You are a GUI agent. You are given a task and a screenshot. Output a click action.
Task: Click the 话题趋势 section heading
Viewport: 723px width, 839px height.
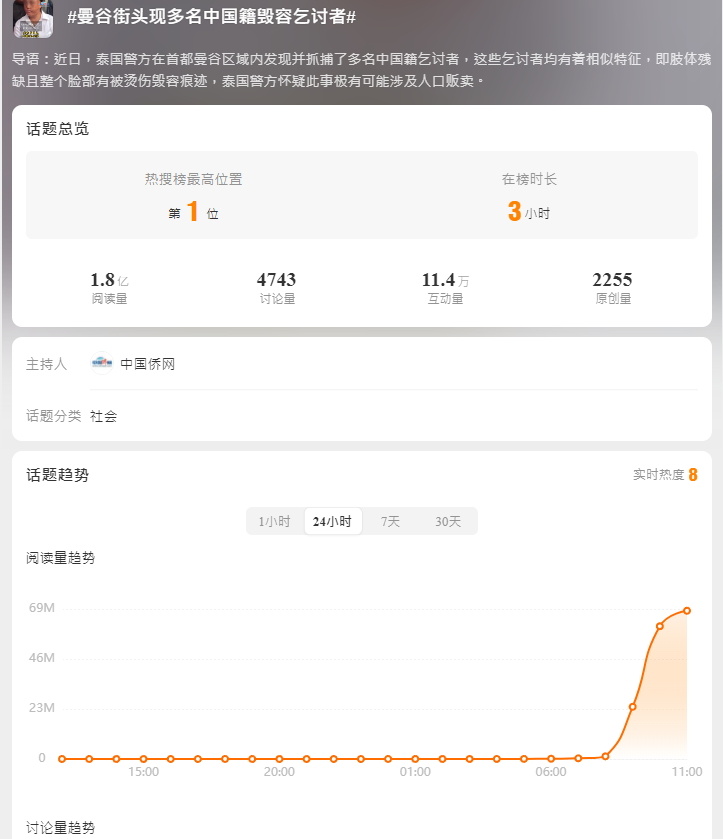tap(57, 475)
